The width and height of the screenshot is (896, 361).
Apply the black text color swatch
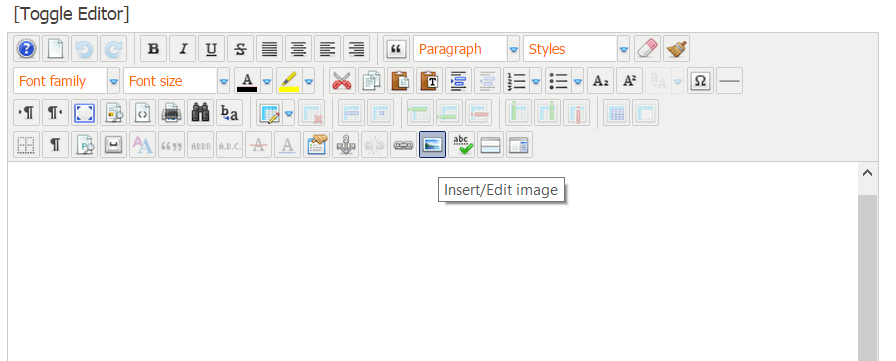tap(247, 81)
